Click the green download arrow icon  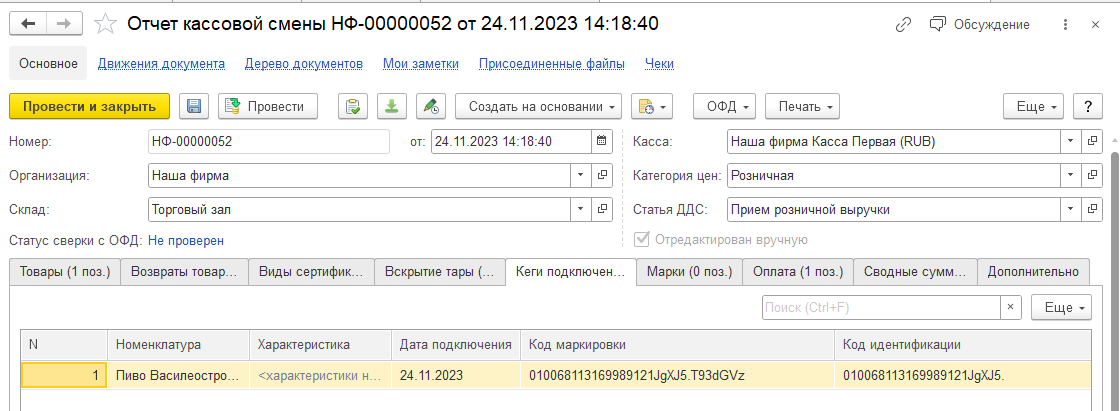392,106
